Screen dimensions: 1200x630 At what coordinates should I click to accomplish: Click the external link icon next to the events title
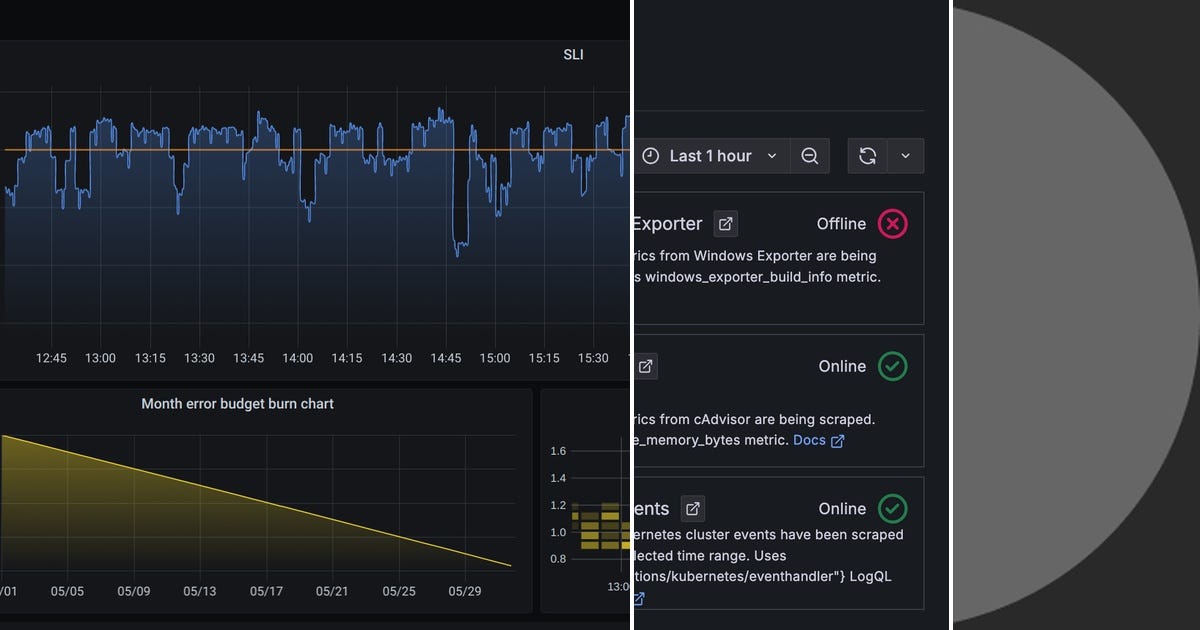tap(693, 508)
